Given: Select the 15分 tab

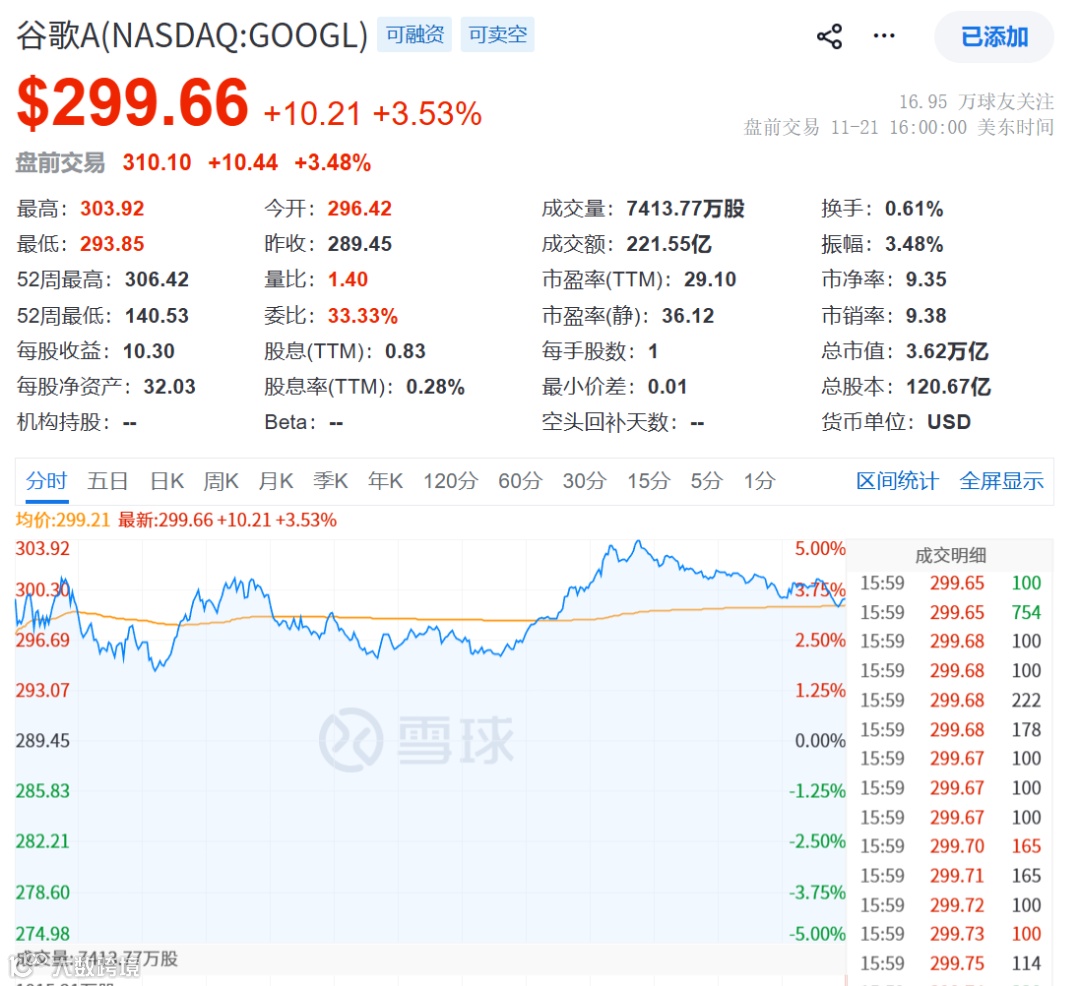Looking at the screenshot, I should tap(649, 481).
